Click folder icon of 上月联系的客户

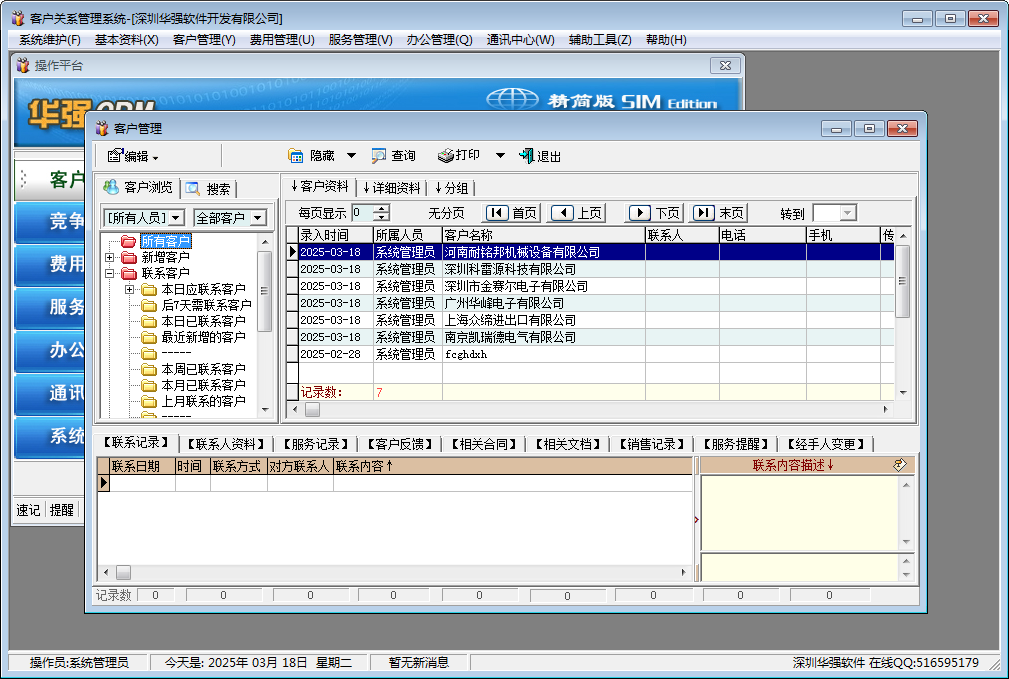coord(149,402)
